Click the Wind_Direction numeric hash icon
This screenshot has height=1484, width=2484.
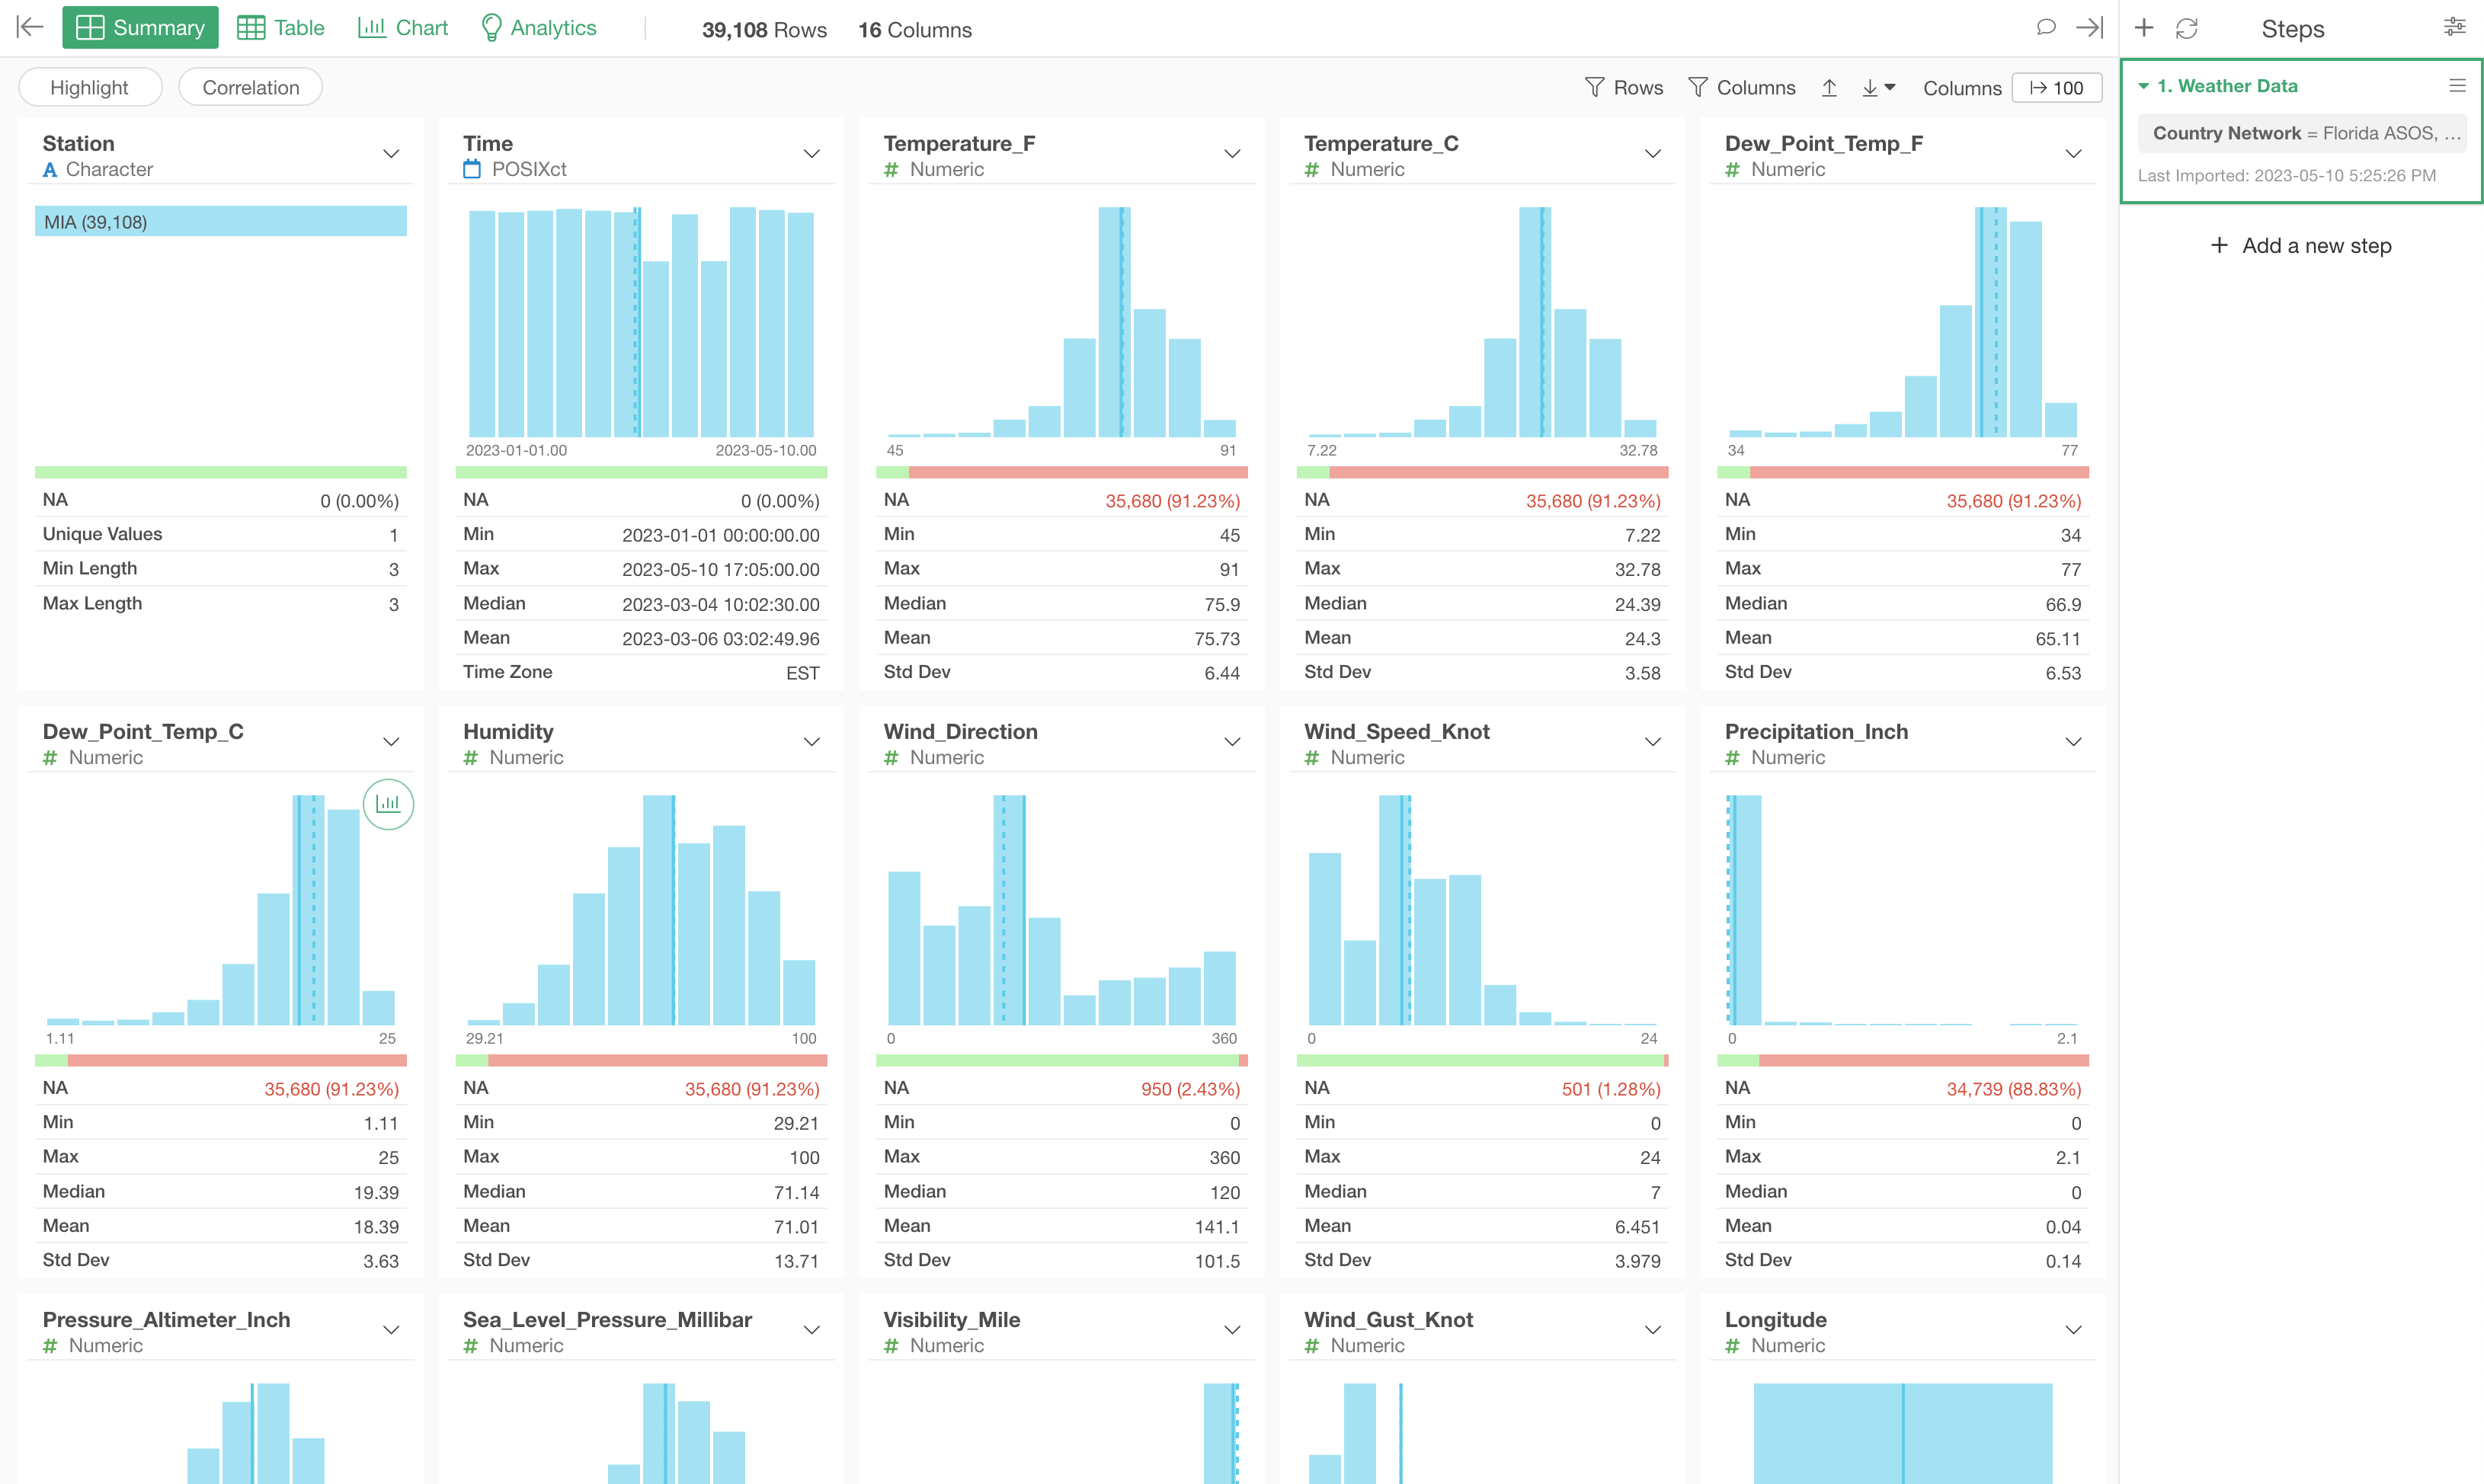(892, 758)
